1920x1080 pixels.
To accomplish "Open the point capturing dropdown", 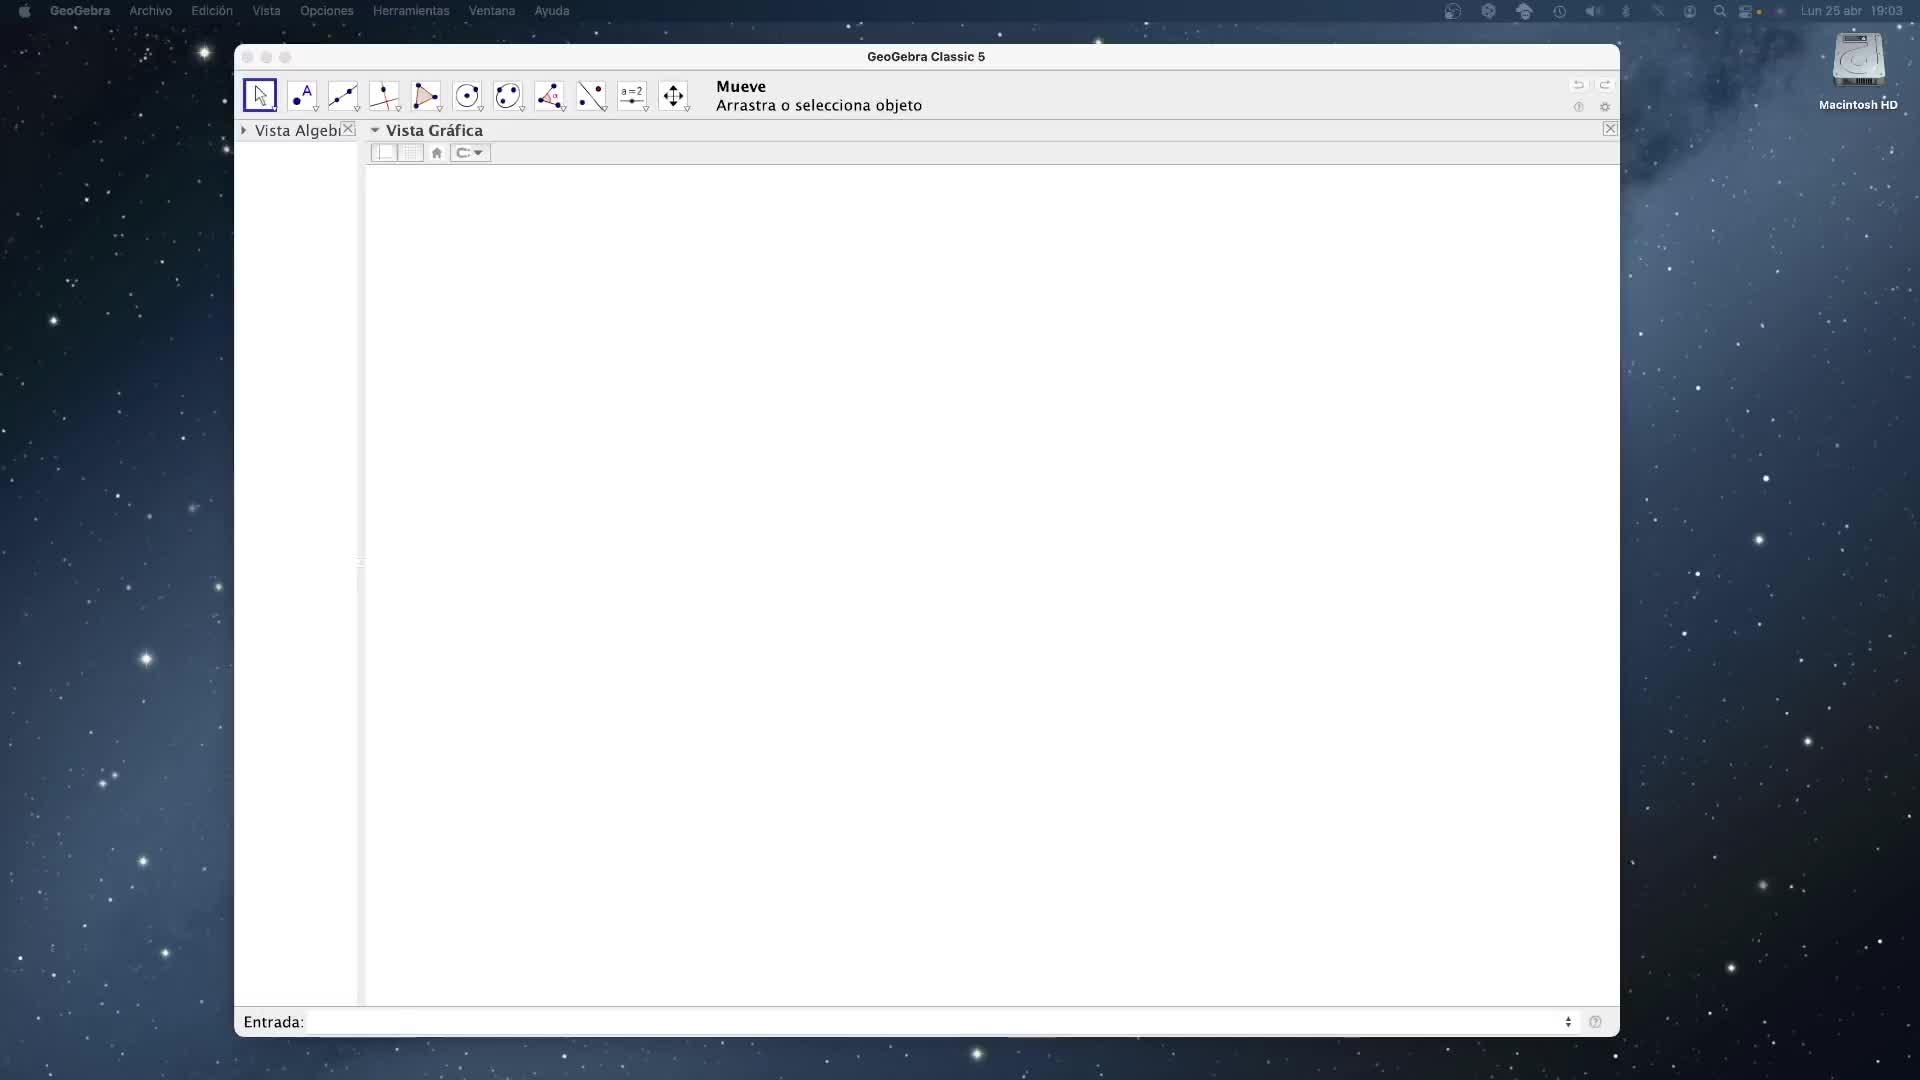I will click(x=470, y=153).
